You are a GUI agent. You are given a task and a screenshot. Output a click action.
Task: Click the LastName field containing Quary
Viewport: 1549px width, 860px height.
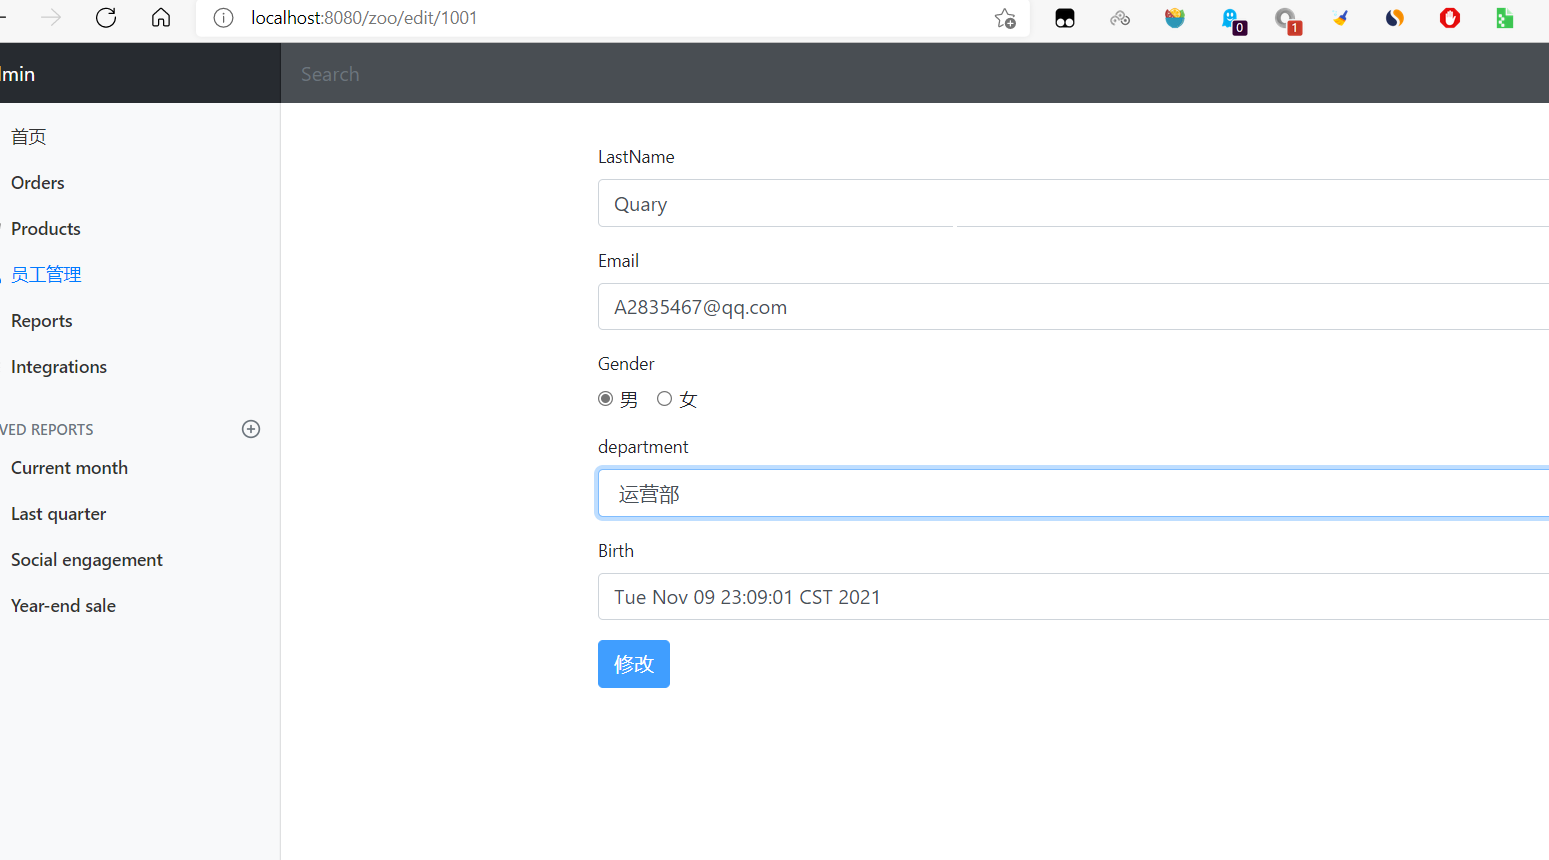coord(1072,204)
